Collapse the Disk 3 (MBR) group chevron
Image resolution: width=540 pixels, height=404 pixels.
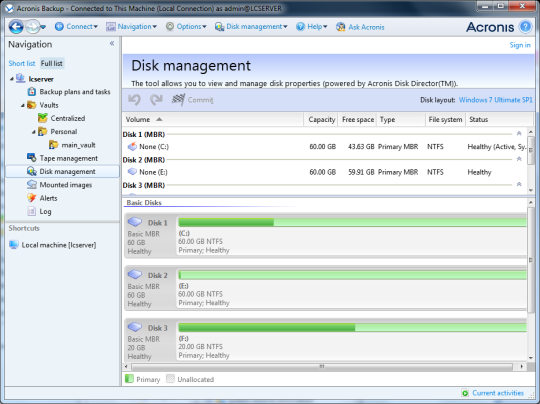point(519,185)
